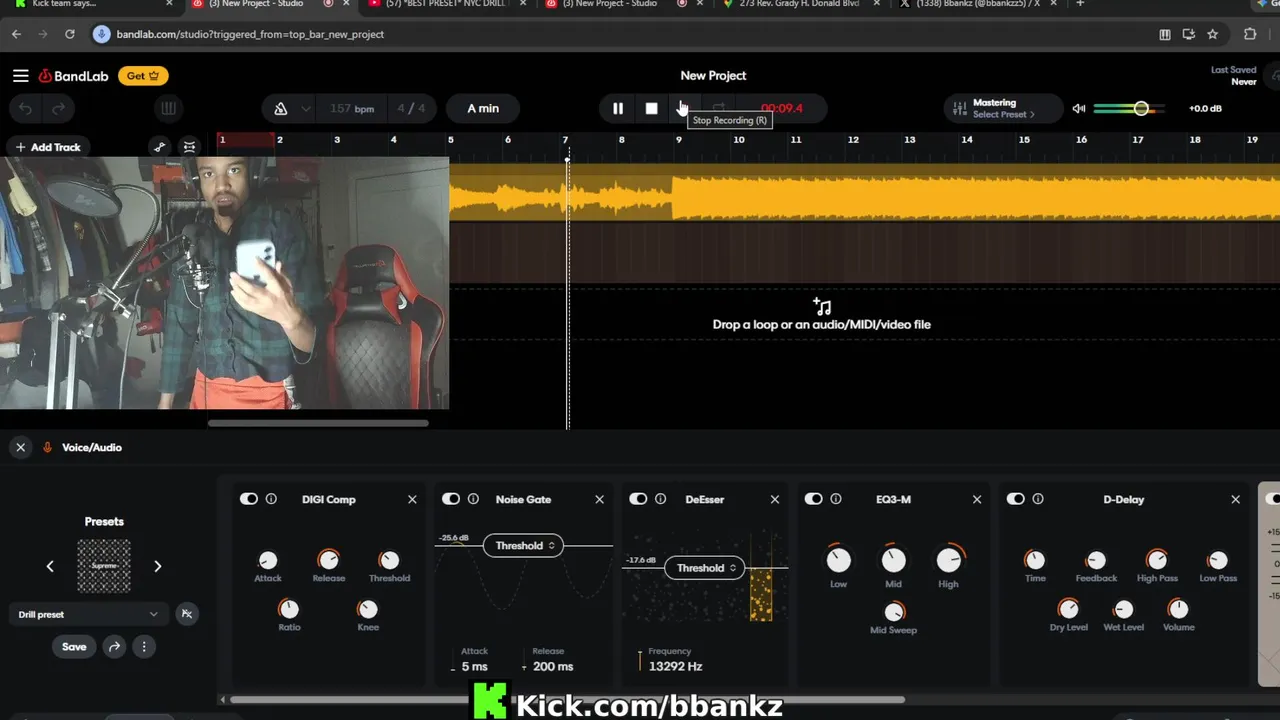The width and height of the screenshot is (1280, 720).
Task: Switch to the Kick team says browser tab
Action: coord(90,5)
